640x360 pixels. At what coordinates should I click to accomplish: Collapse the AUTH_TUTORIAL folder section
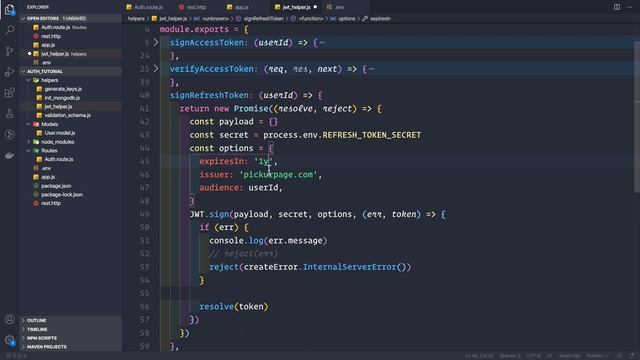tap(23, 71)
